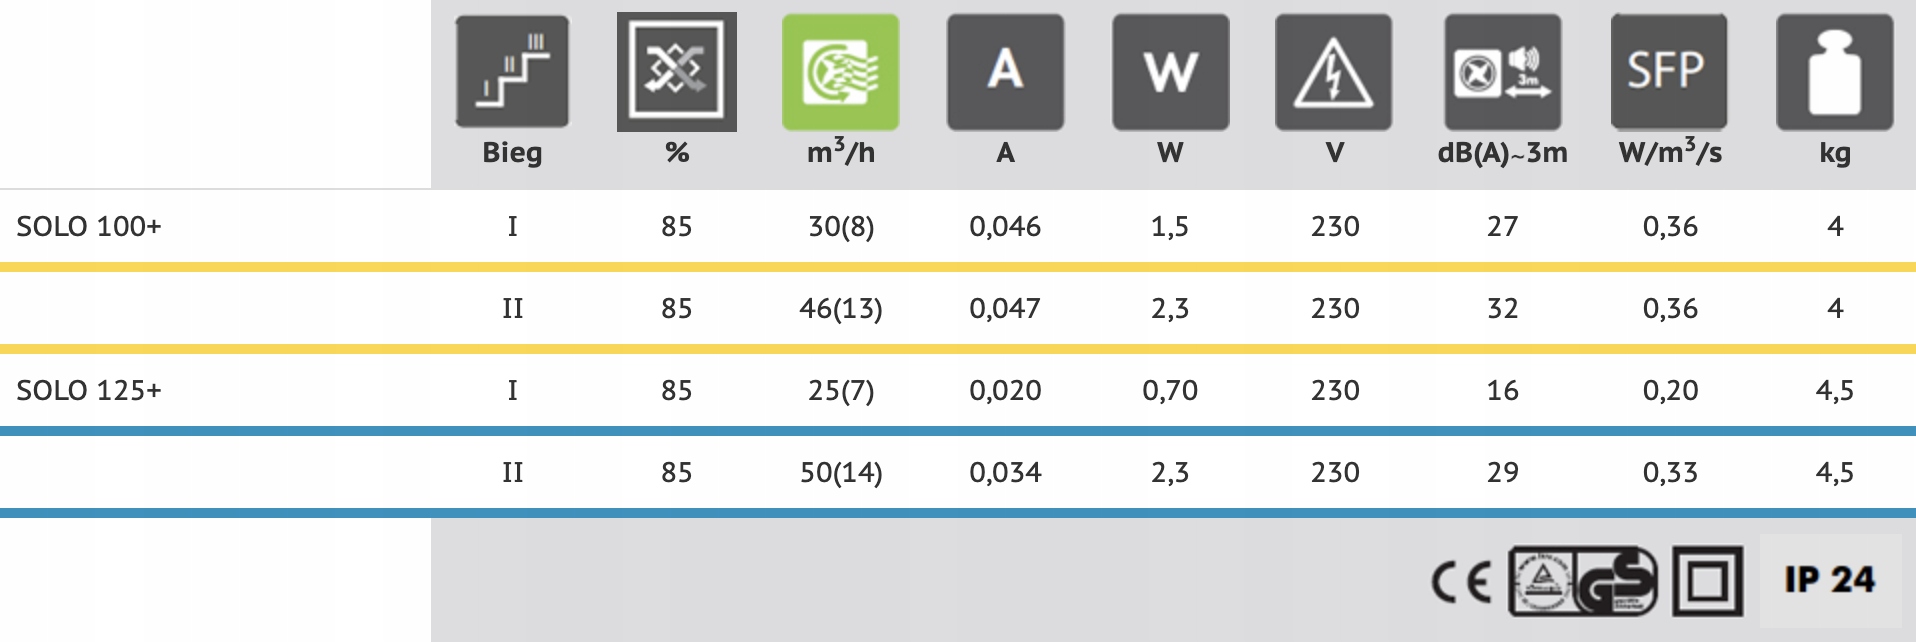Select the SOLO 125+ model name
Viewport: 1916px width, 642px height.
[x=89, y=391]
